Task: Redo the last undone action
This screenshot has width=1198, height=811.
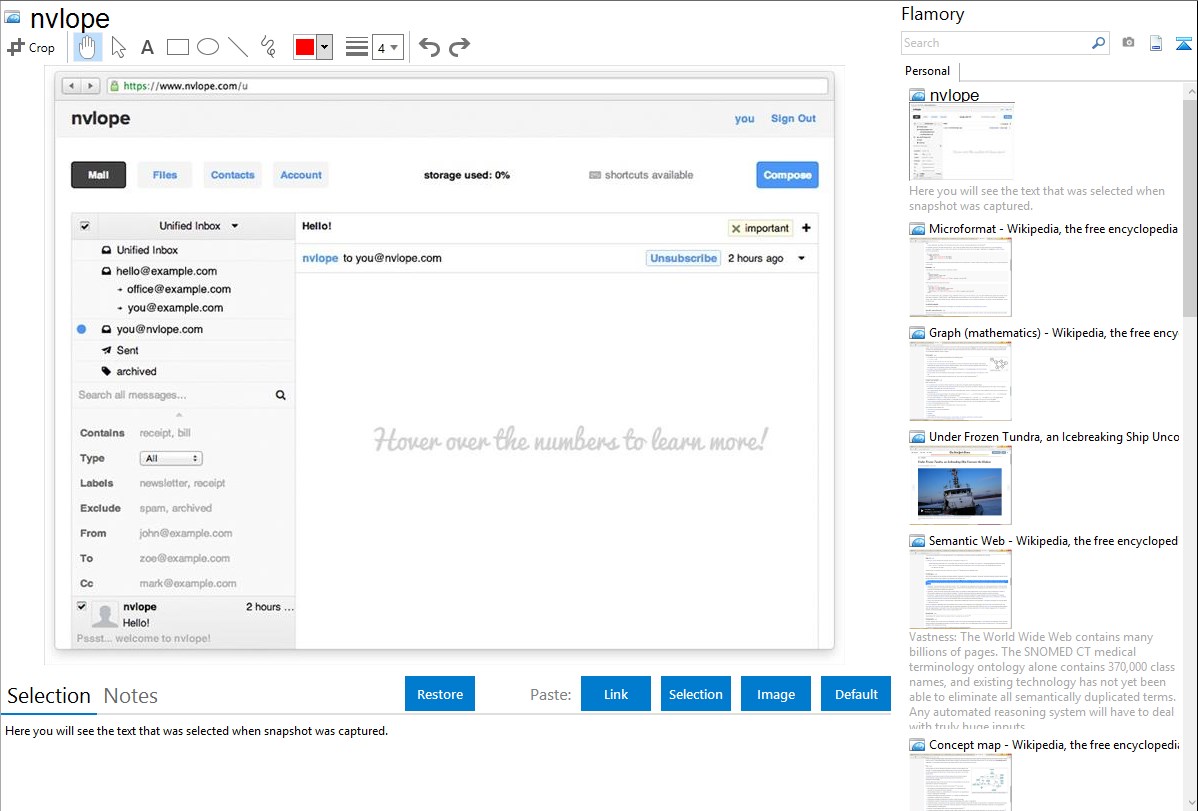Action: pos(459,47)
